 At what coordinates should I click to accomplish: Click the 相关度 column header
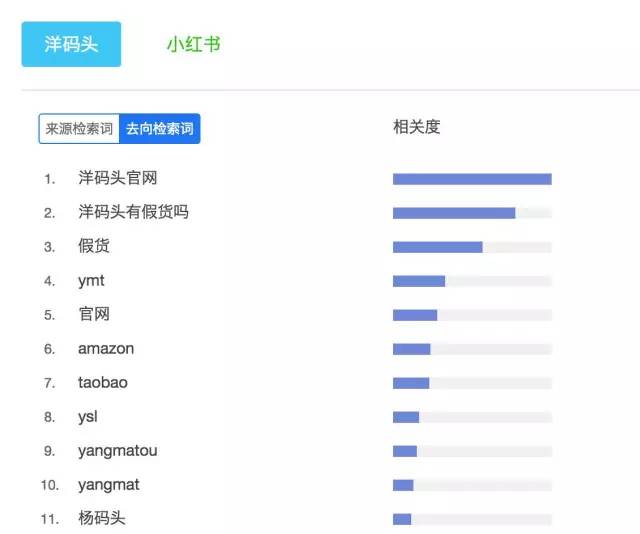pyautogui.click(x=417, y=127)
